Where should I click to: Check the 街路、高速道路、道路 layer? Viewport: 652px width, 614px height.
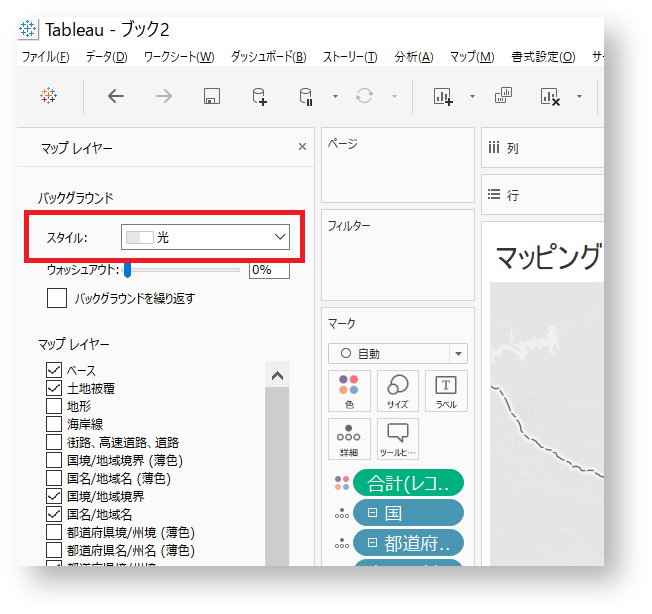[54, 442]
